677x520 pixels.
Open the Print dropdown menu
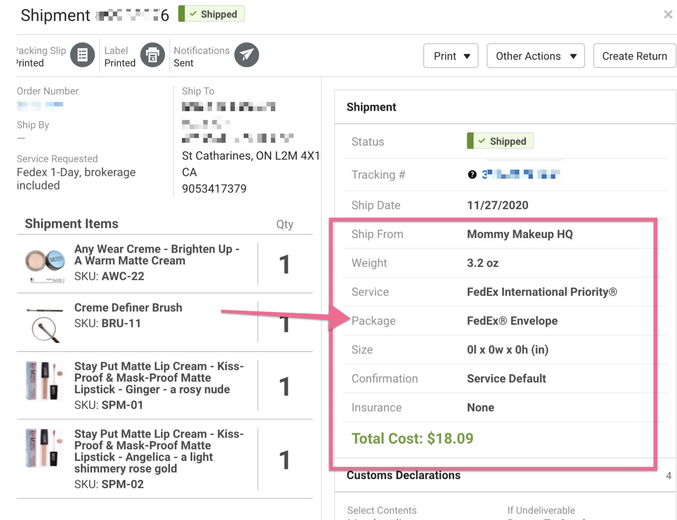point(450,56)
